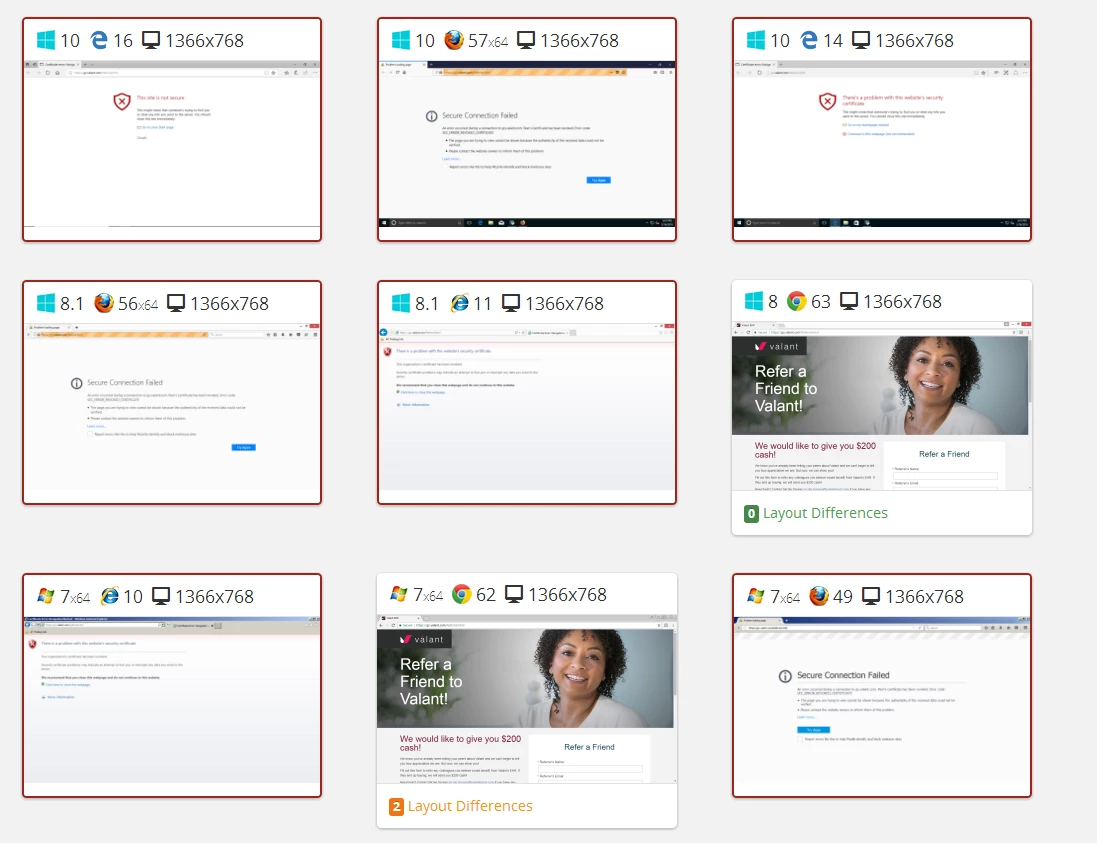Click the 1366x768 resolution text on the Edge 14 card
The height and width of the screenshot is (843, 1097).
point(914,41)
